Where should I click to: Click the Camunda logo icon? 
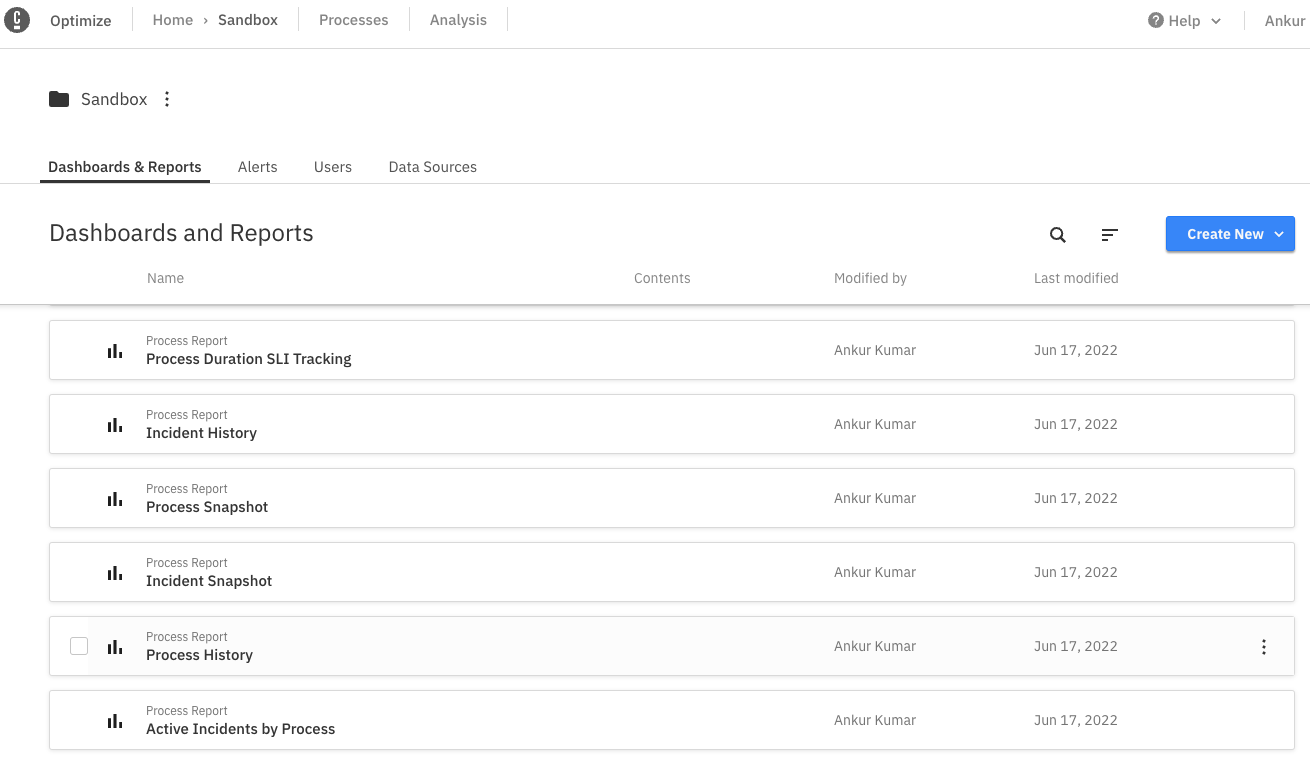tap(17, 20)
